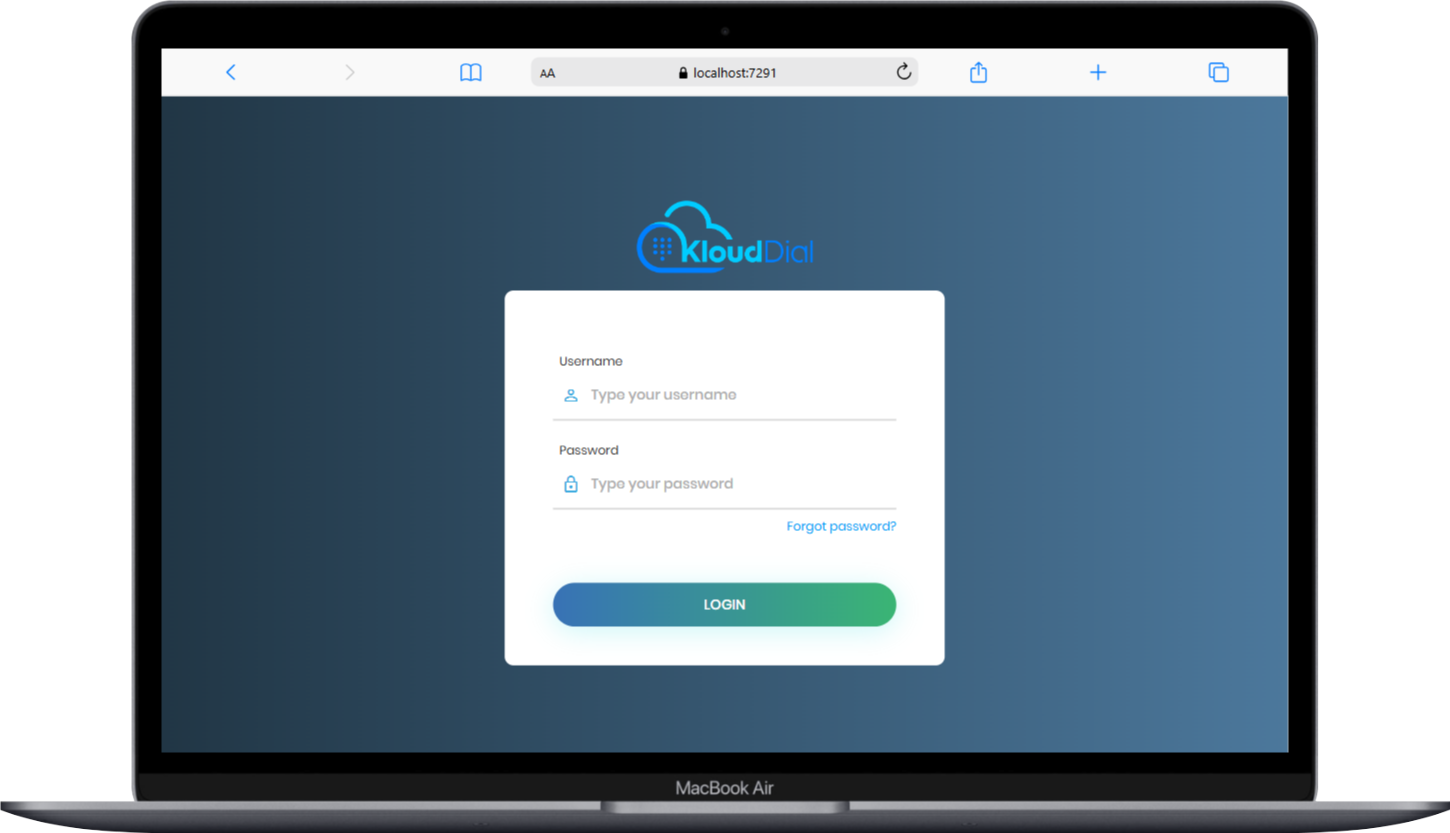
Task: Open the bookmarks book icon
Action: tap(470, 72)
